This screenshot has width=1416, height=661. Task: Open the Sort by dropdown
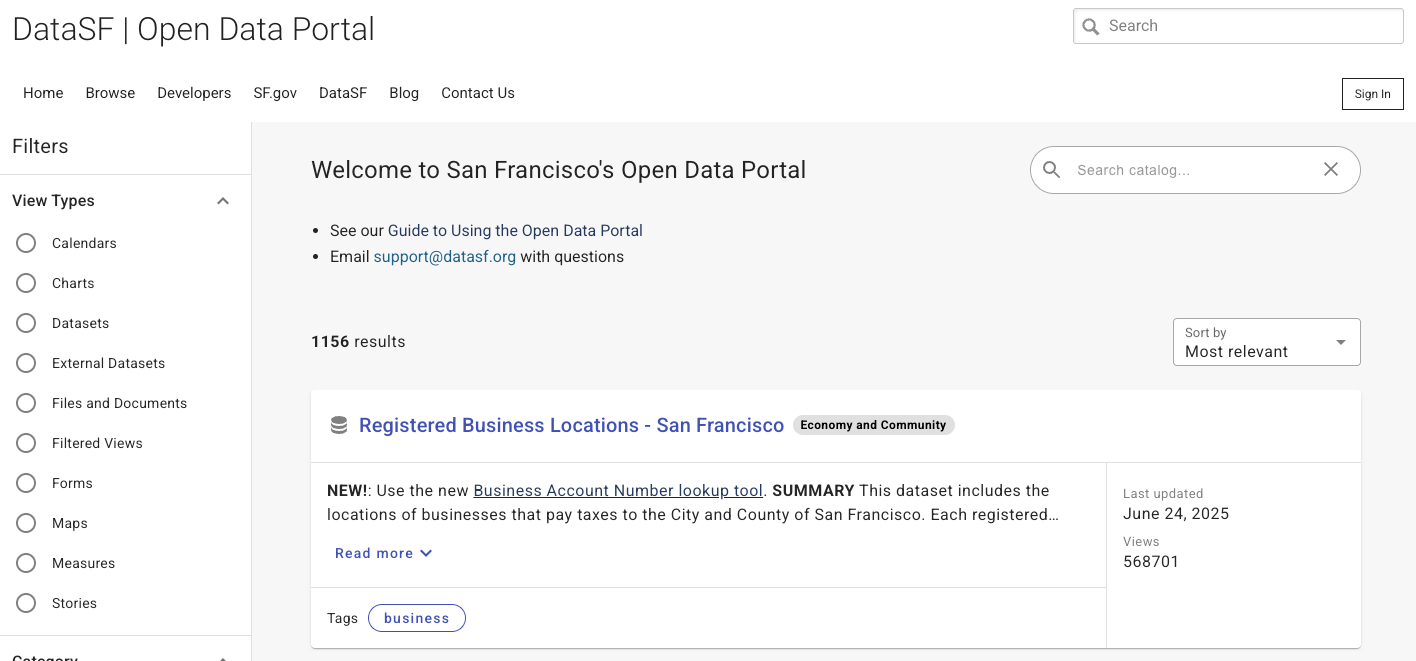point(1266,342)
